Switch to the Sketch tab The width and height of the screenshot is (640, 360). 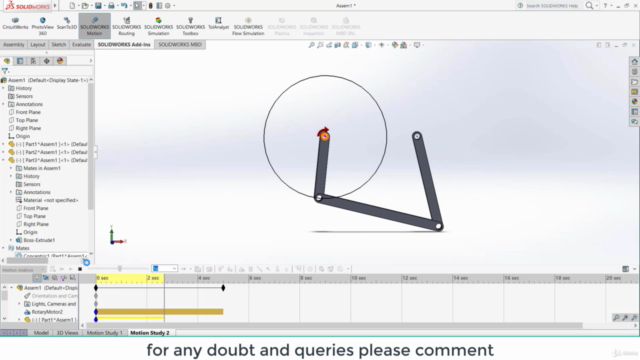58,44
